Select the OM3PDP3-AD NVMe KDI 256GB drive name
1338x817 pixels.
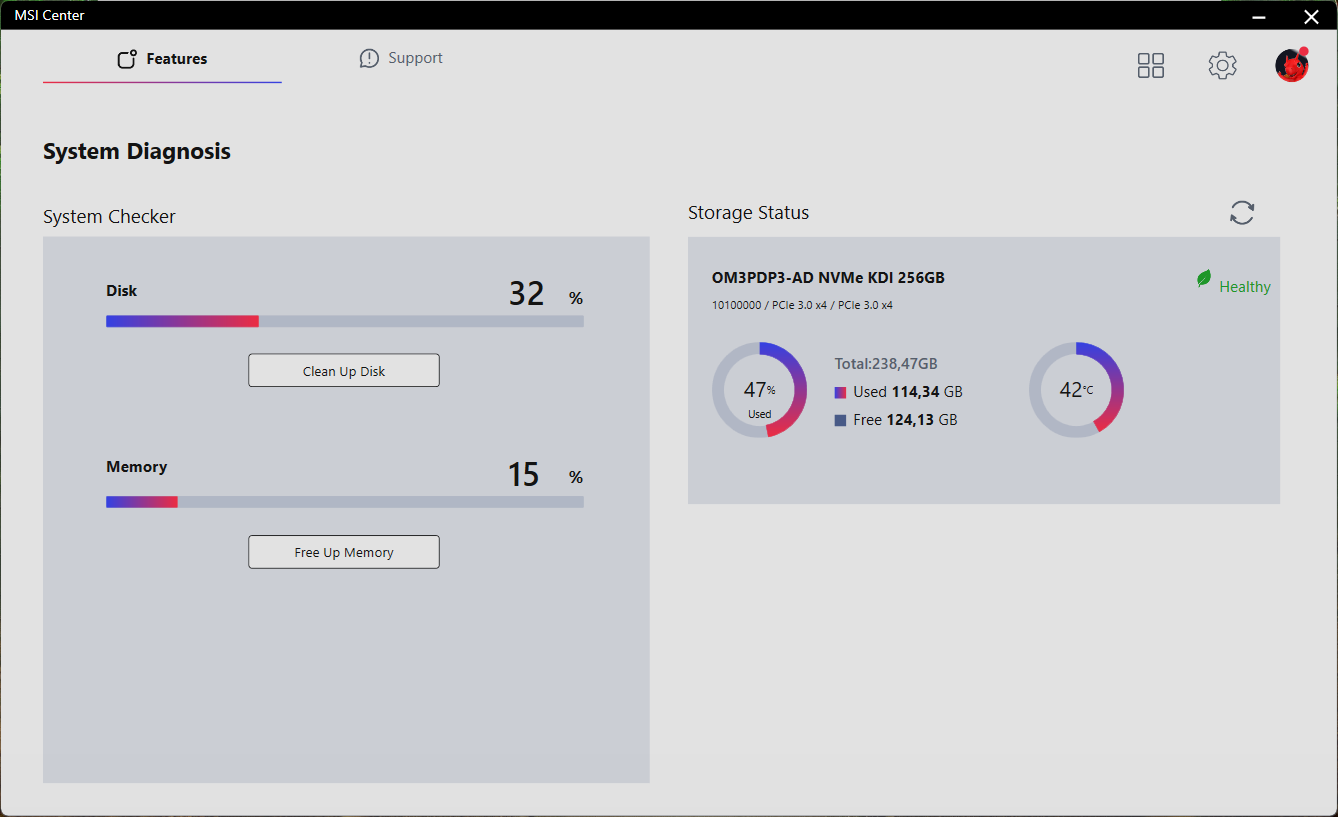(828, 278)
